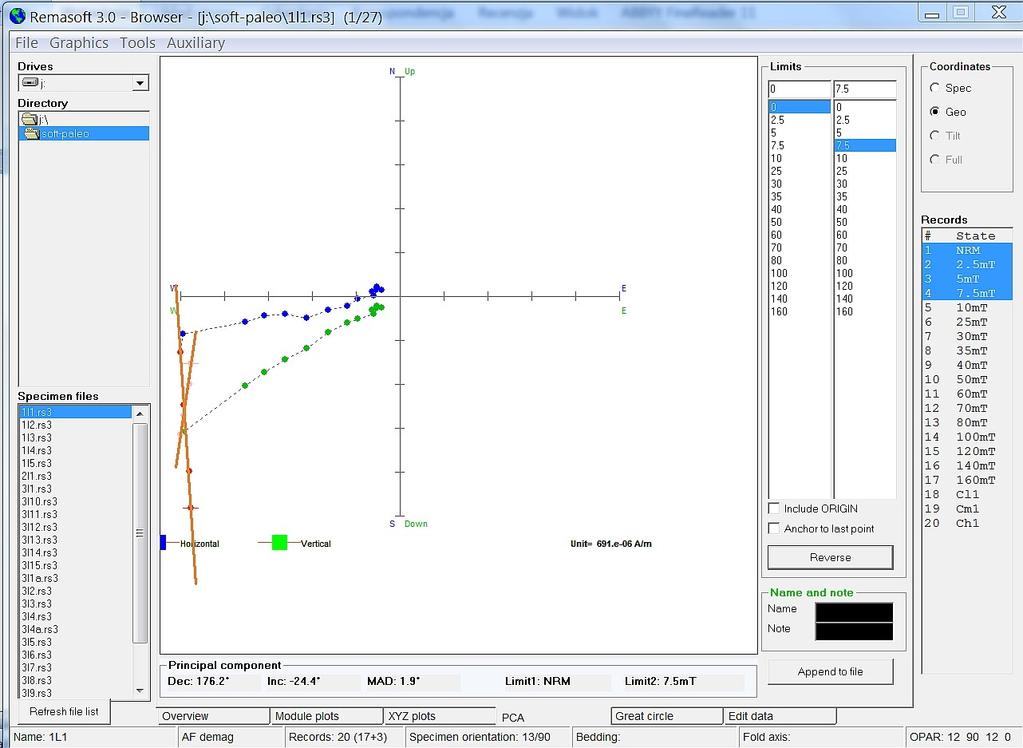Image resolution: width=1023 pixels, height=748 pixels.
Task: Select the 160mT record row
Action: (968, 480)
